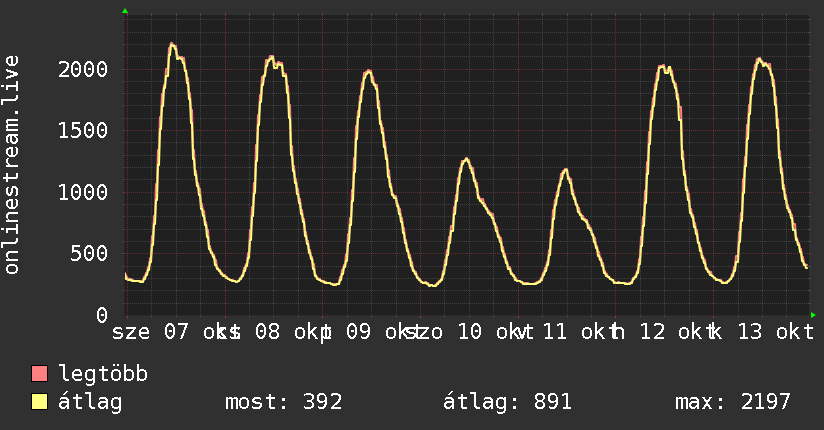Click the legtöbb legend label

103,374
